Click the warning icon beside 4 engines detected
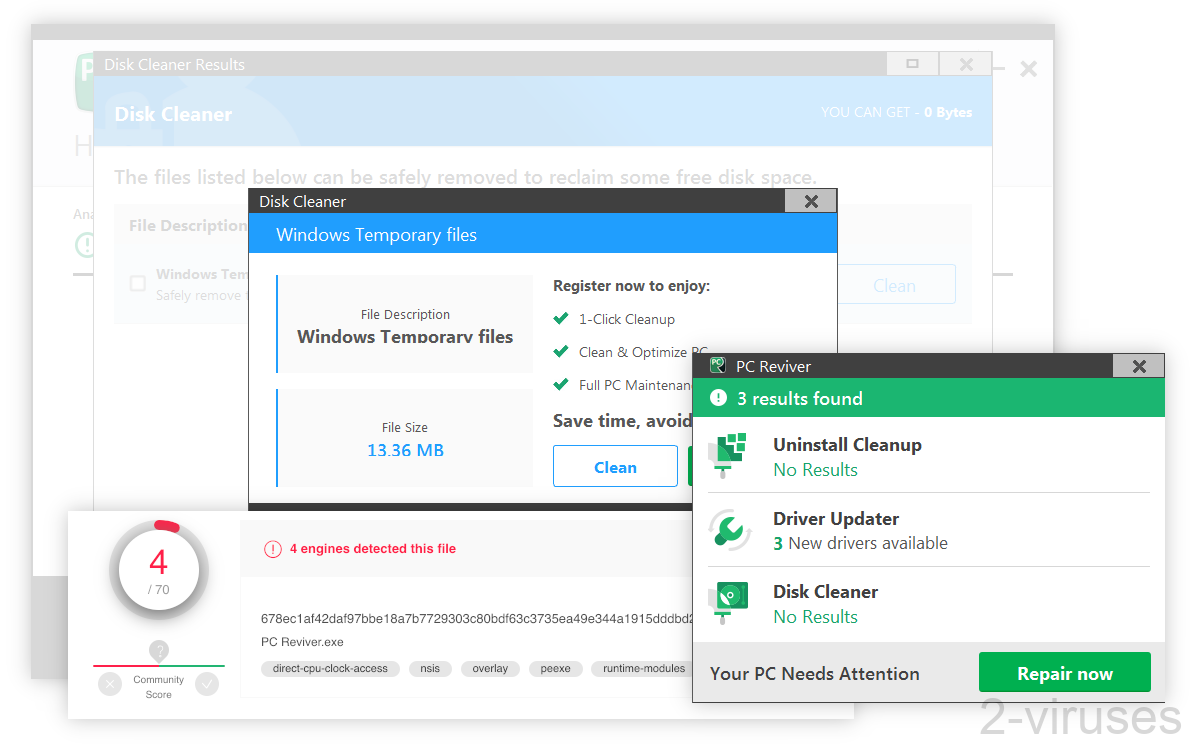1200x750 pixels. point(273,549)
